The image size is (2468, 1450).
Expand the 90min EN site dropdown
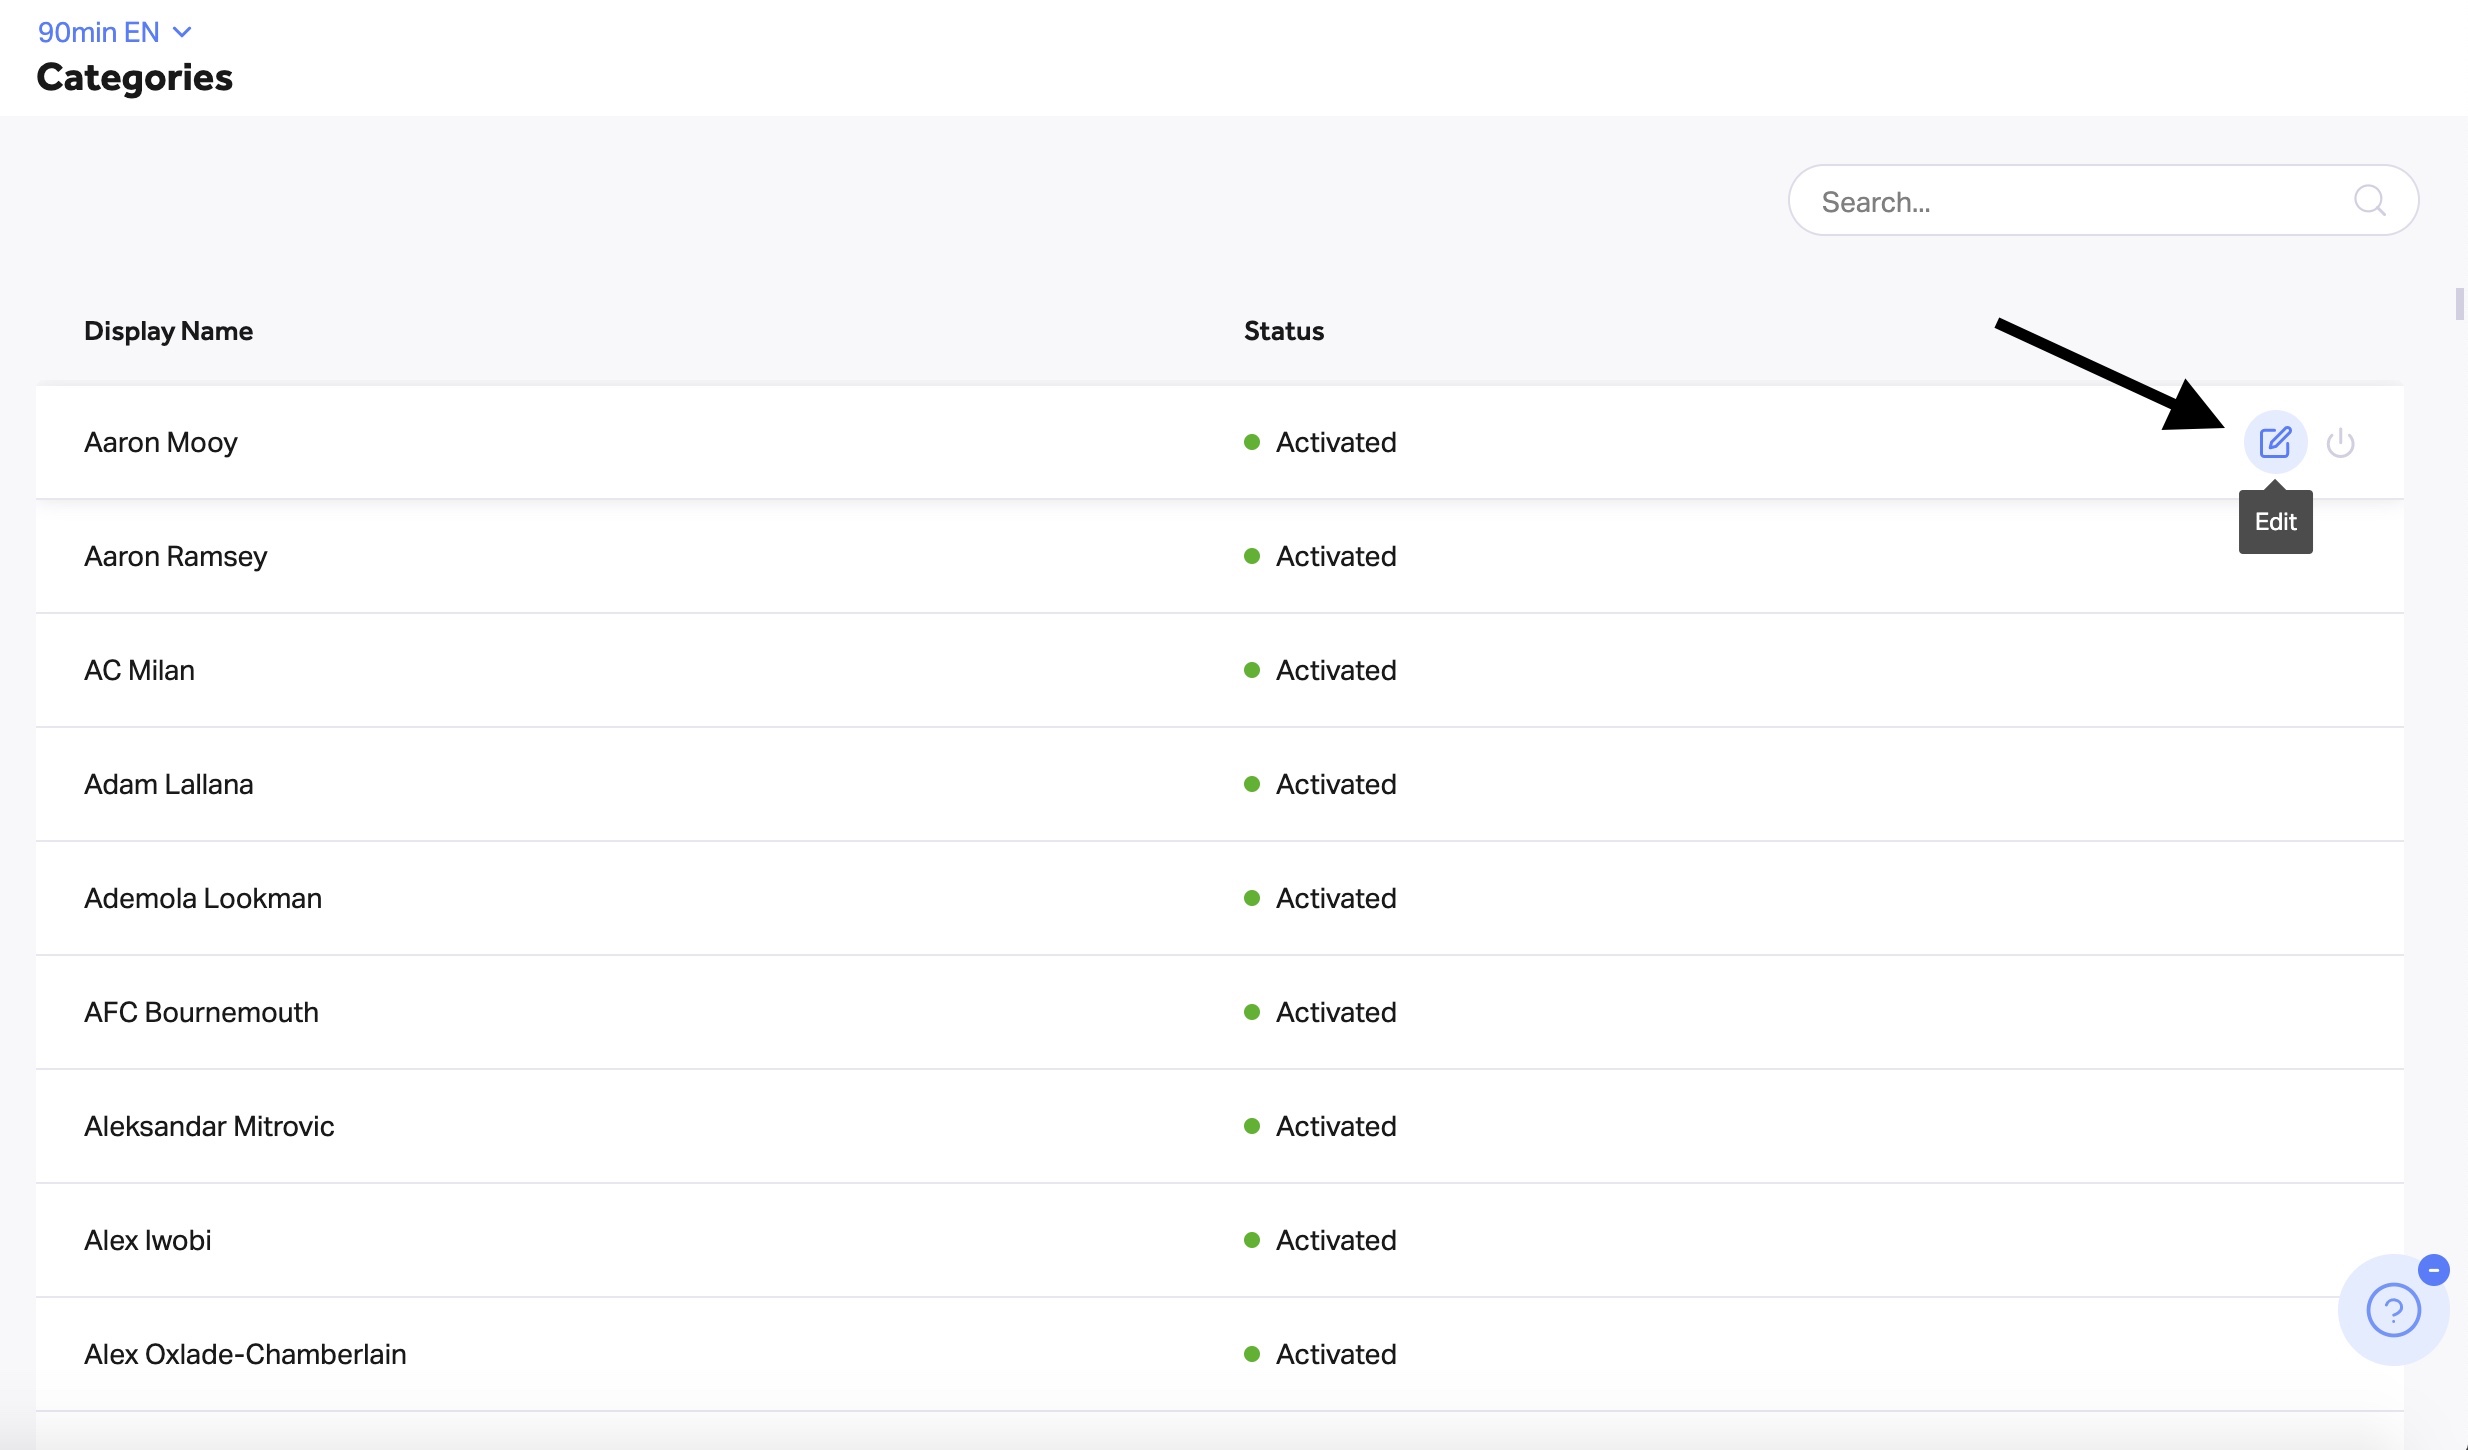114,32
